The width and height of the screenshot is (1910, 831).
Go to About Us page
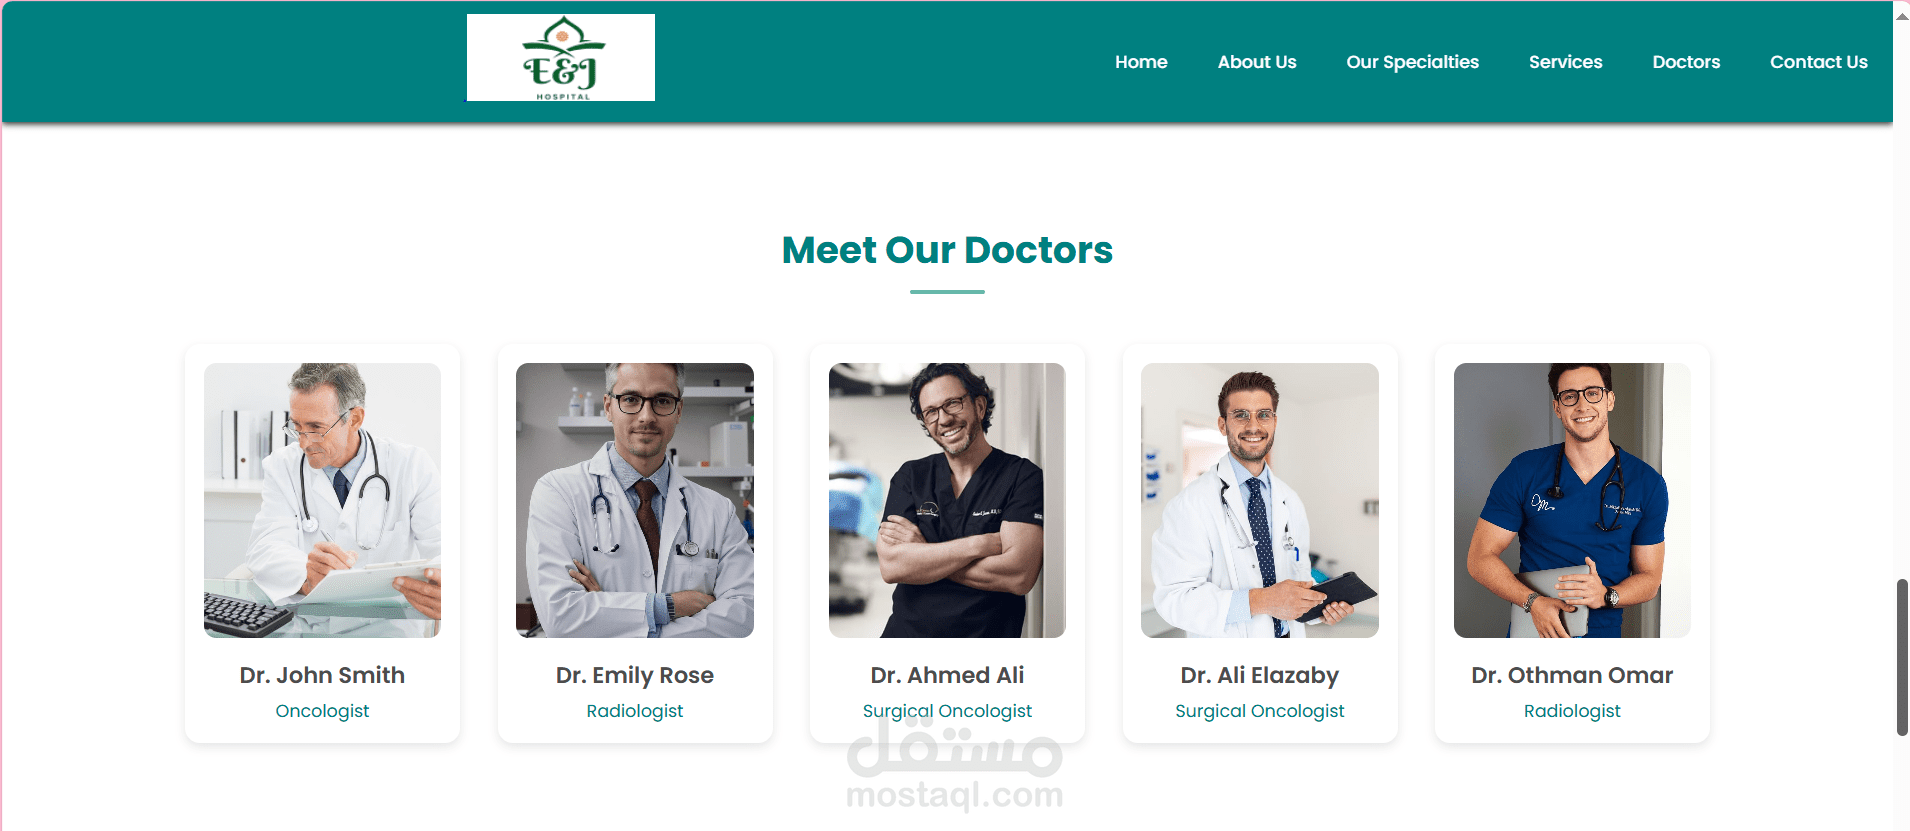pyautogui.click(x=1257, y=62)
